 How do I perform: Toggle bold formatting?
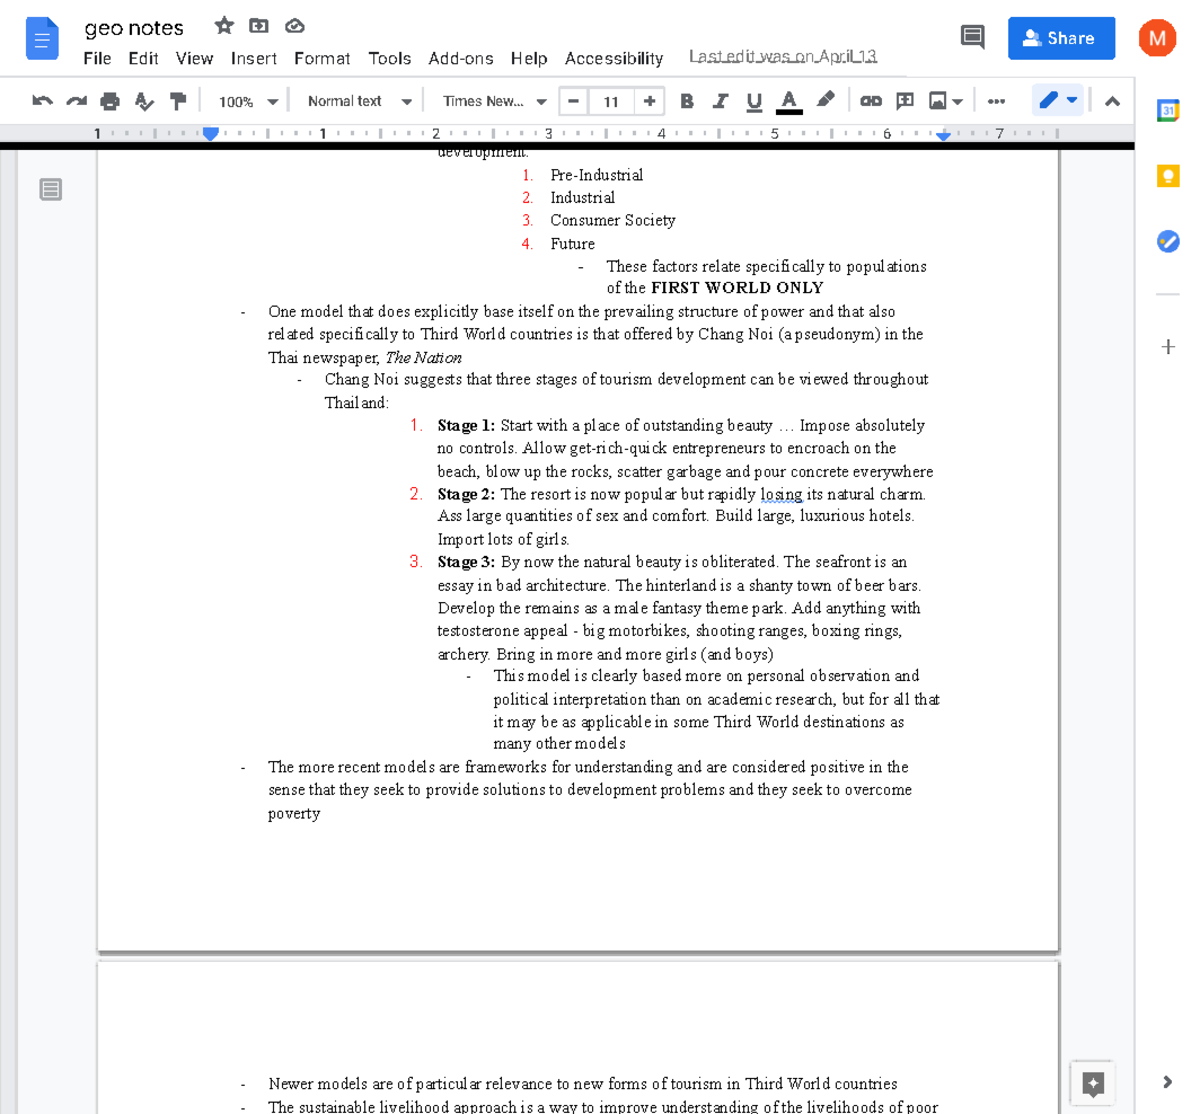(x=688, y=100)
